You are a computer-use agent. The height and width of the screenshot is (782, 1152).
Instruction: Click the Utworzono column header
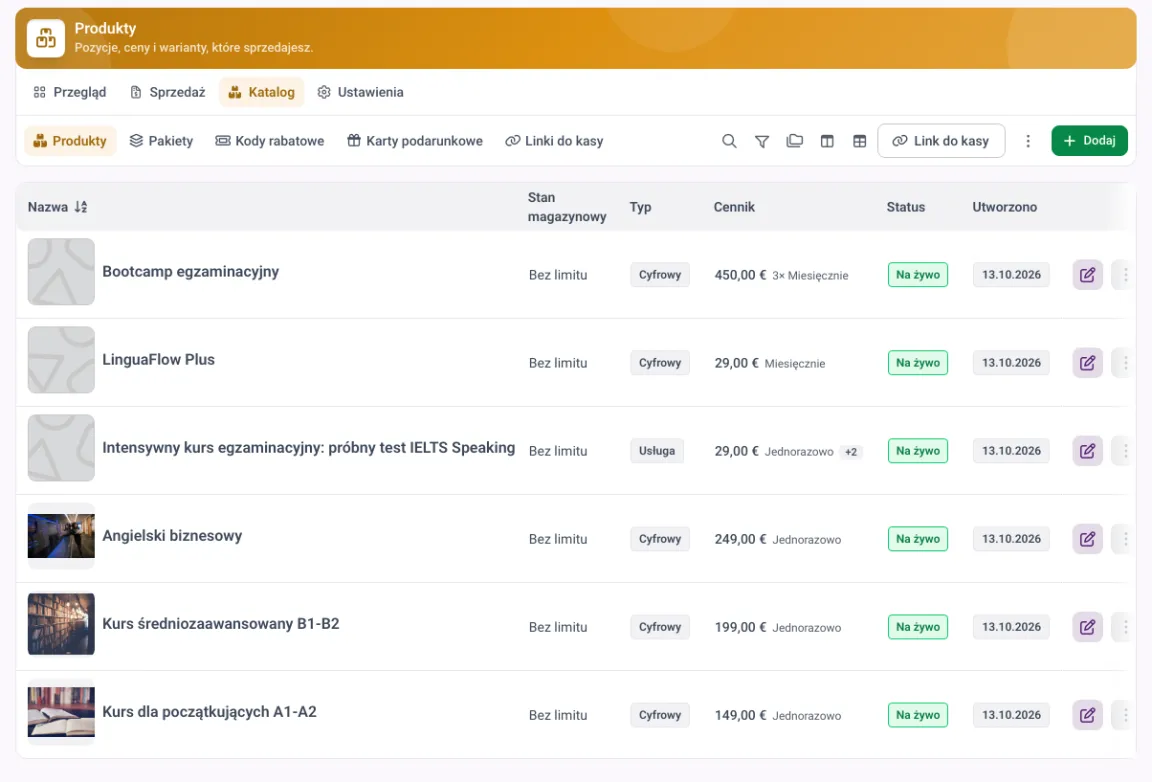[1004, 207]
